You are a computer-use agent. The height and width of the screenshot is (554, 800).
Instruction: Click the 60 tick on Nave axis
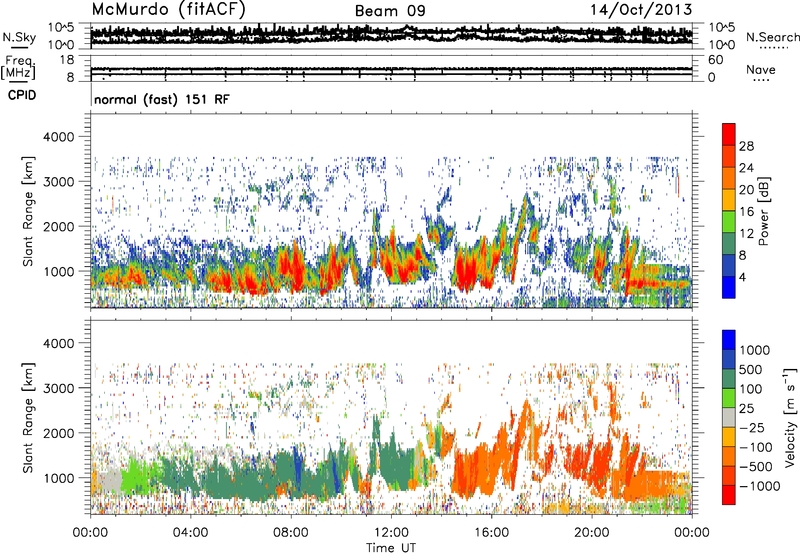(x=715, y=60)
